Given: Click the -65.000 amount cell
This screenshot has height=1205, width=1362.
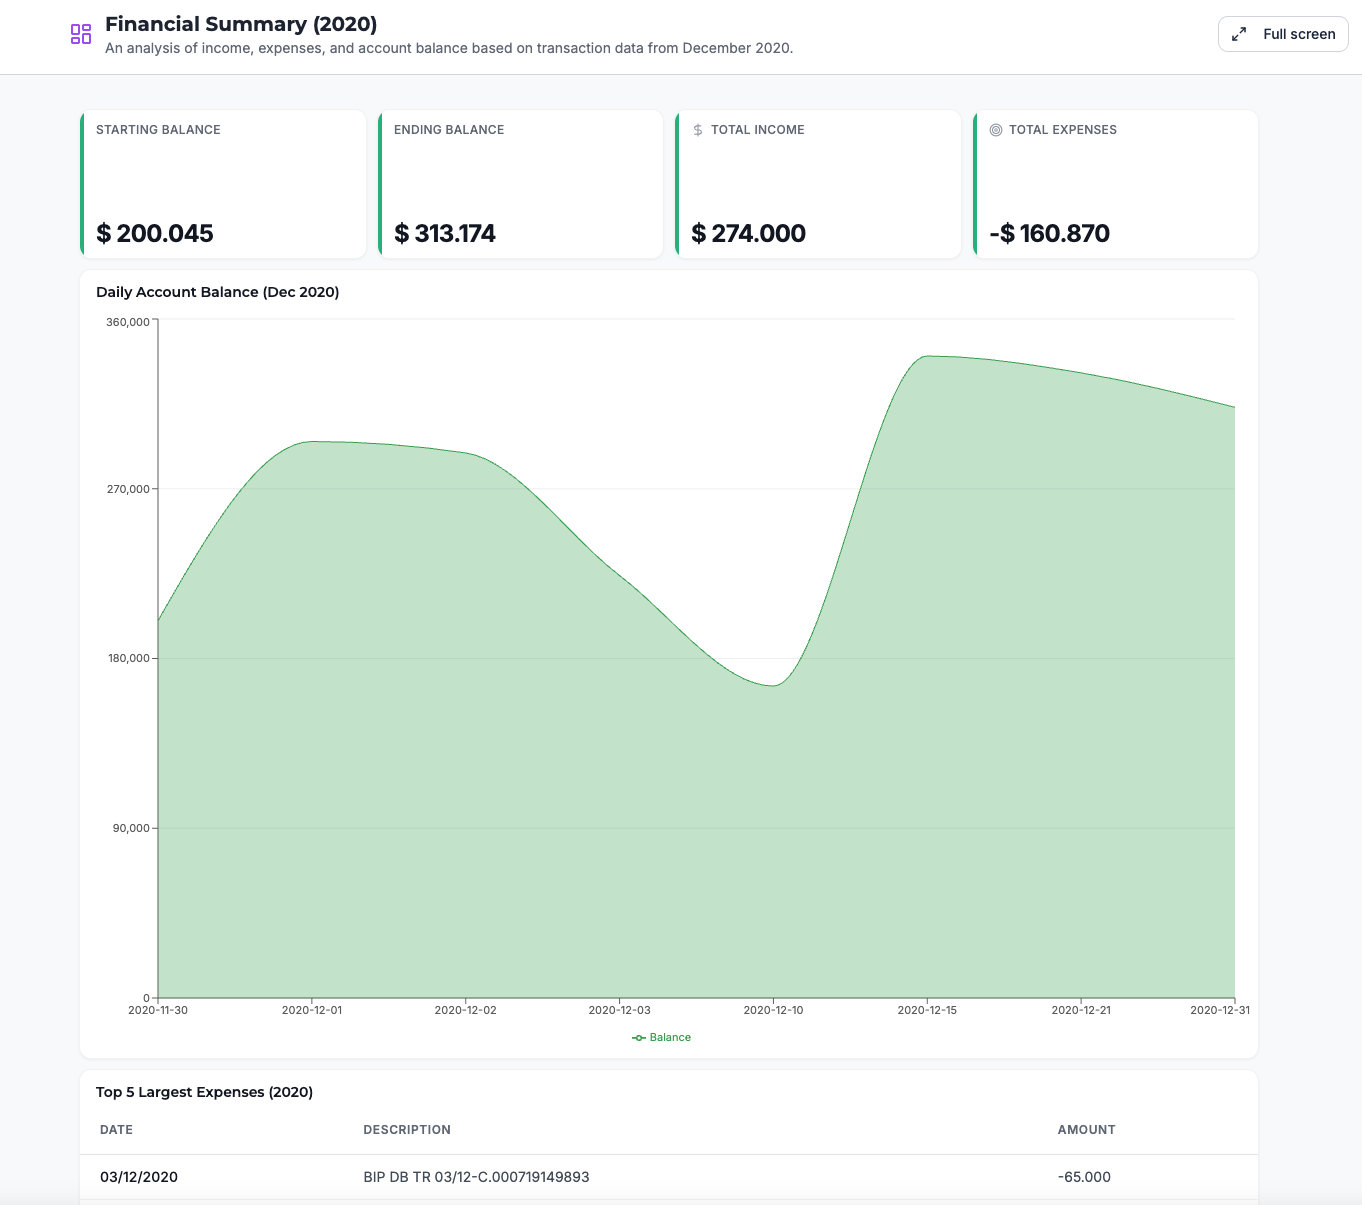Looking at the screenshot, I should coord(1084,1177).
